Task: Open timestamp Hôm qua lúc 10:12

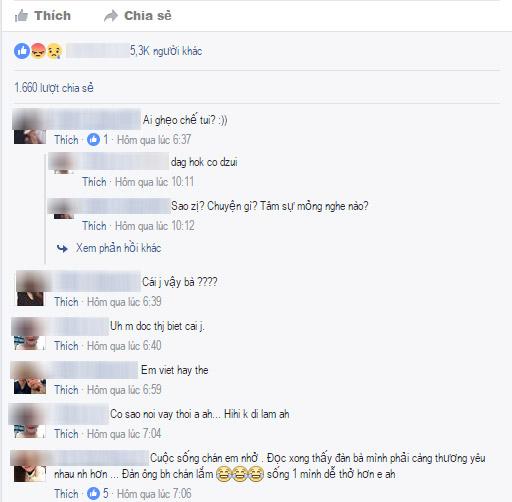Action: click(x=155, y=226)
